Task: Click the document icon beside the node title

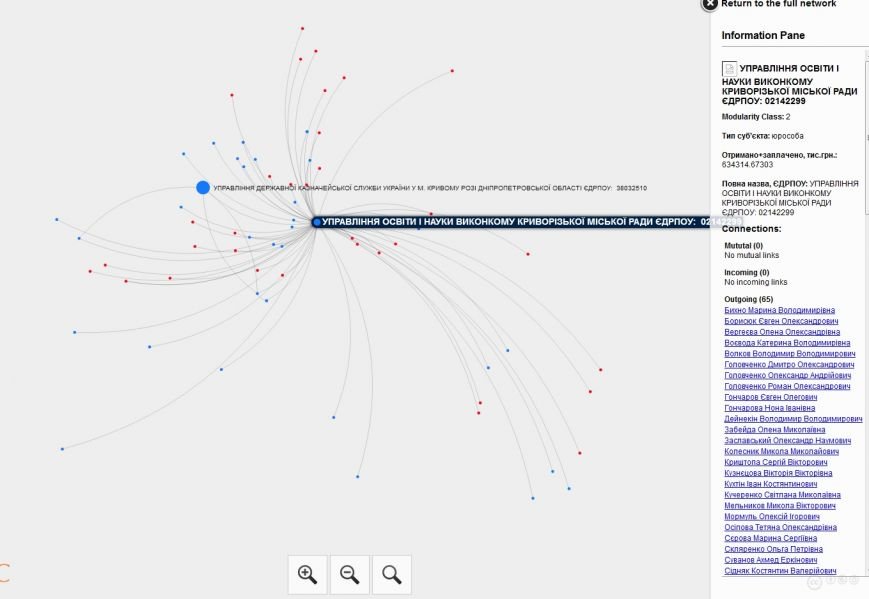Action: (729, 69)
